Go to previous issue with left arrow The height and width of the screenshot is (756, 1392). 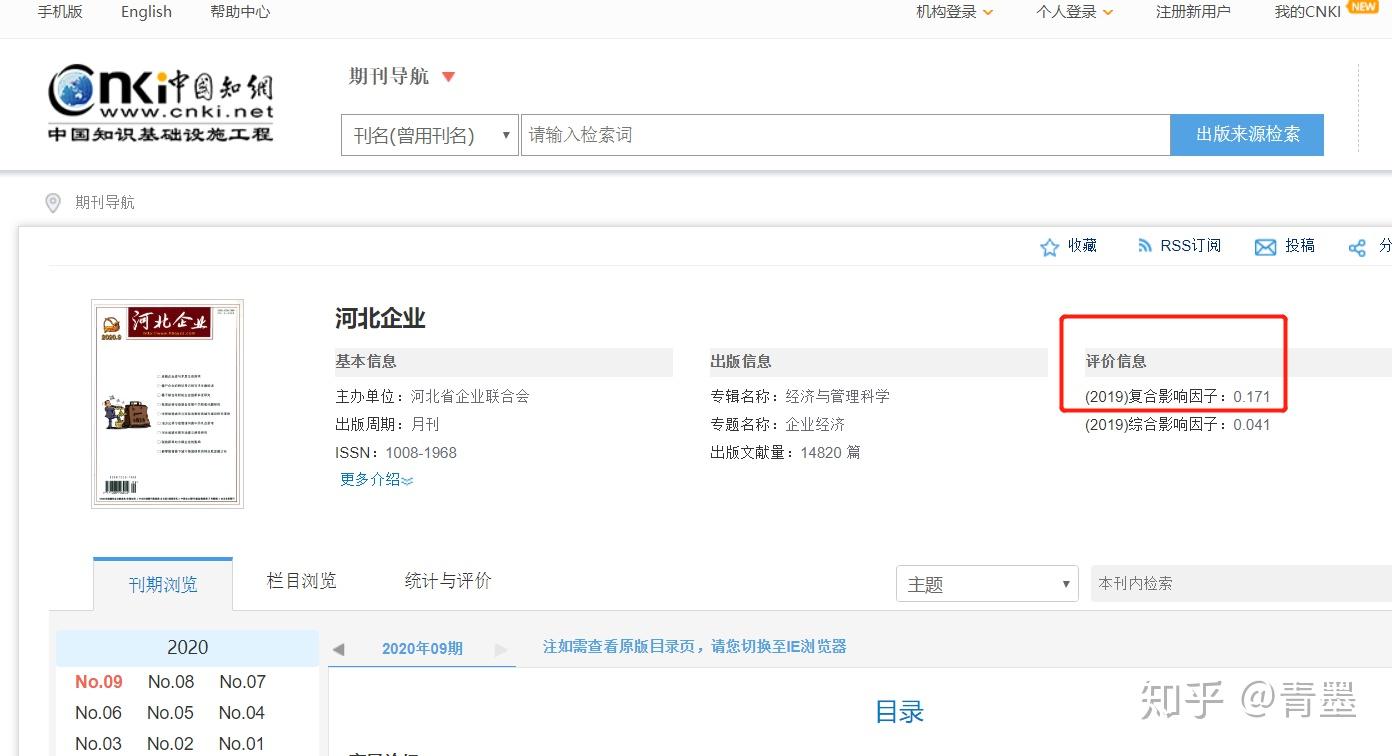click(338, 649)
